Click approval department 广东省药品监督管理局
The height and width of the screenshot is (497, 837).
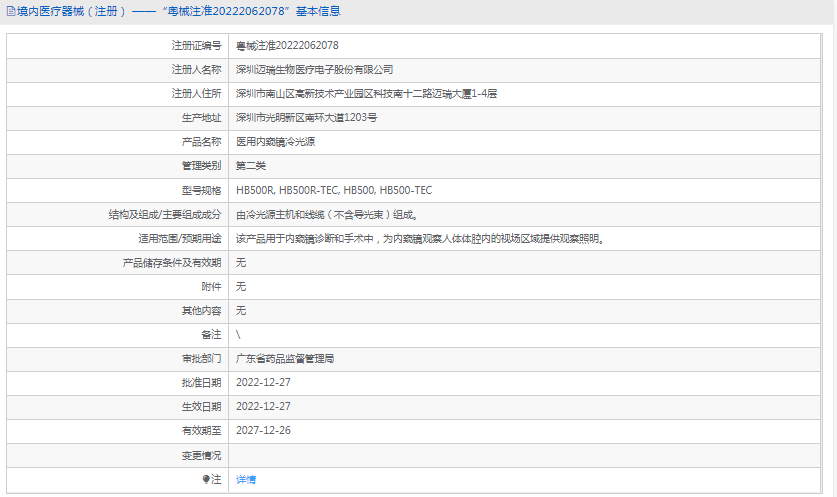285,359
